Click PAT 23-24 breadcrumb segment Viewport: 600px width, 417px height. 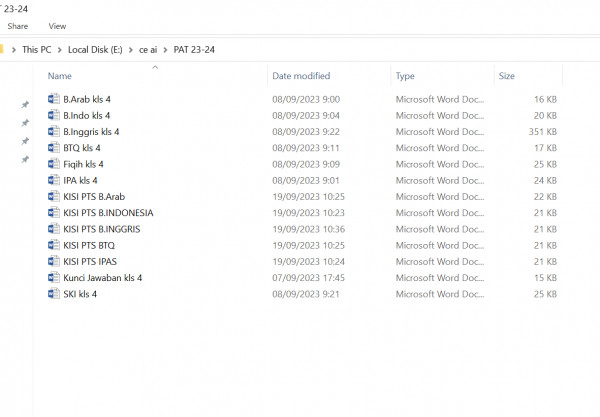pyautogui.click(x=194, y=50)
